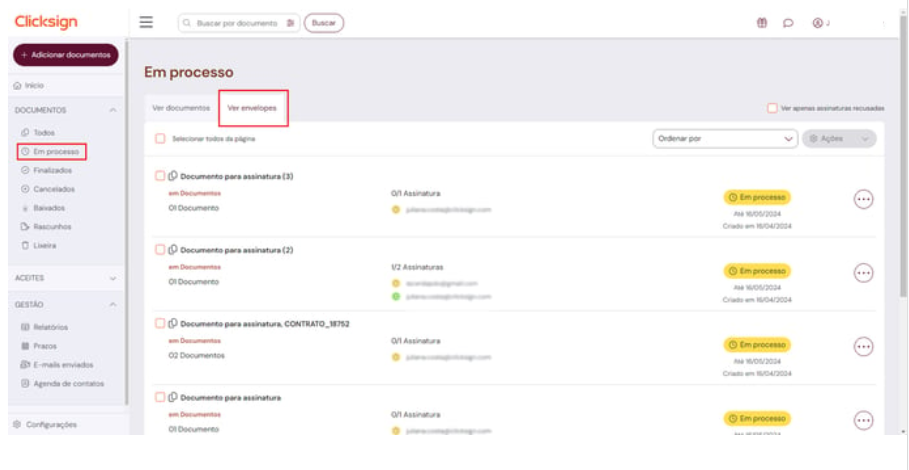Open three-dot menu for CONTRATO_18752 envelope
The width and height of the screenshot is (909, 470).
point(863,346)
